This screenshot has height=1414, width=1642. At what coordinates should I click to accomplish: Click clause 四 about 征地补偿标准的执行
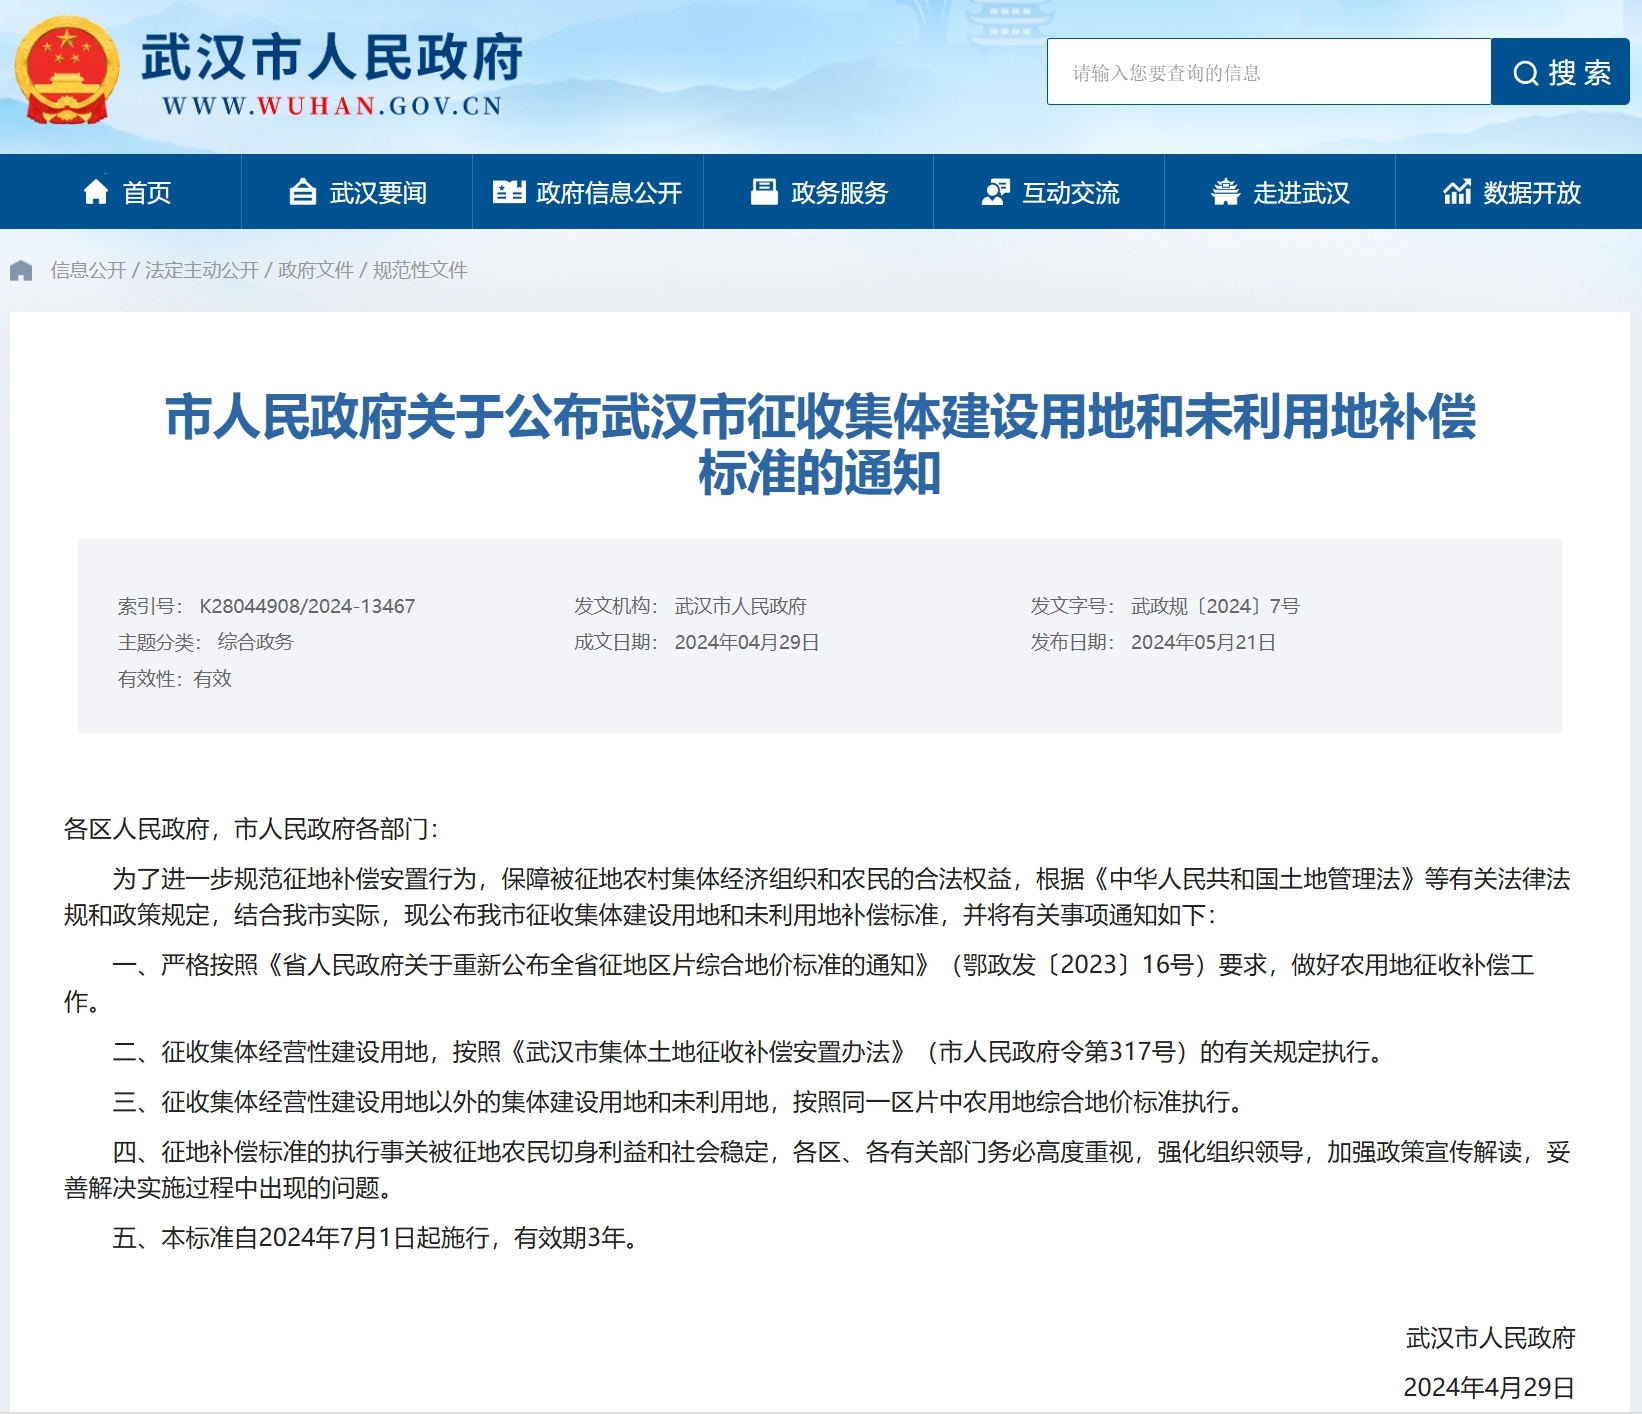coord(817,1170)
